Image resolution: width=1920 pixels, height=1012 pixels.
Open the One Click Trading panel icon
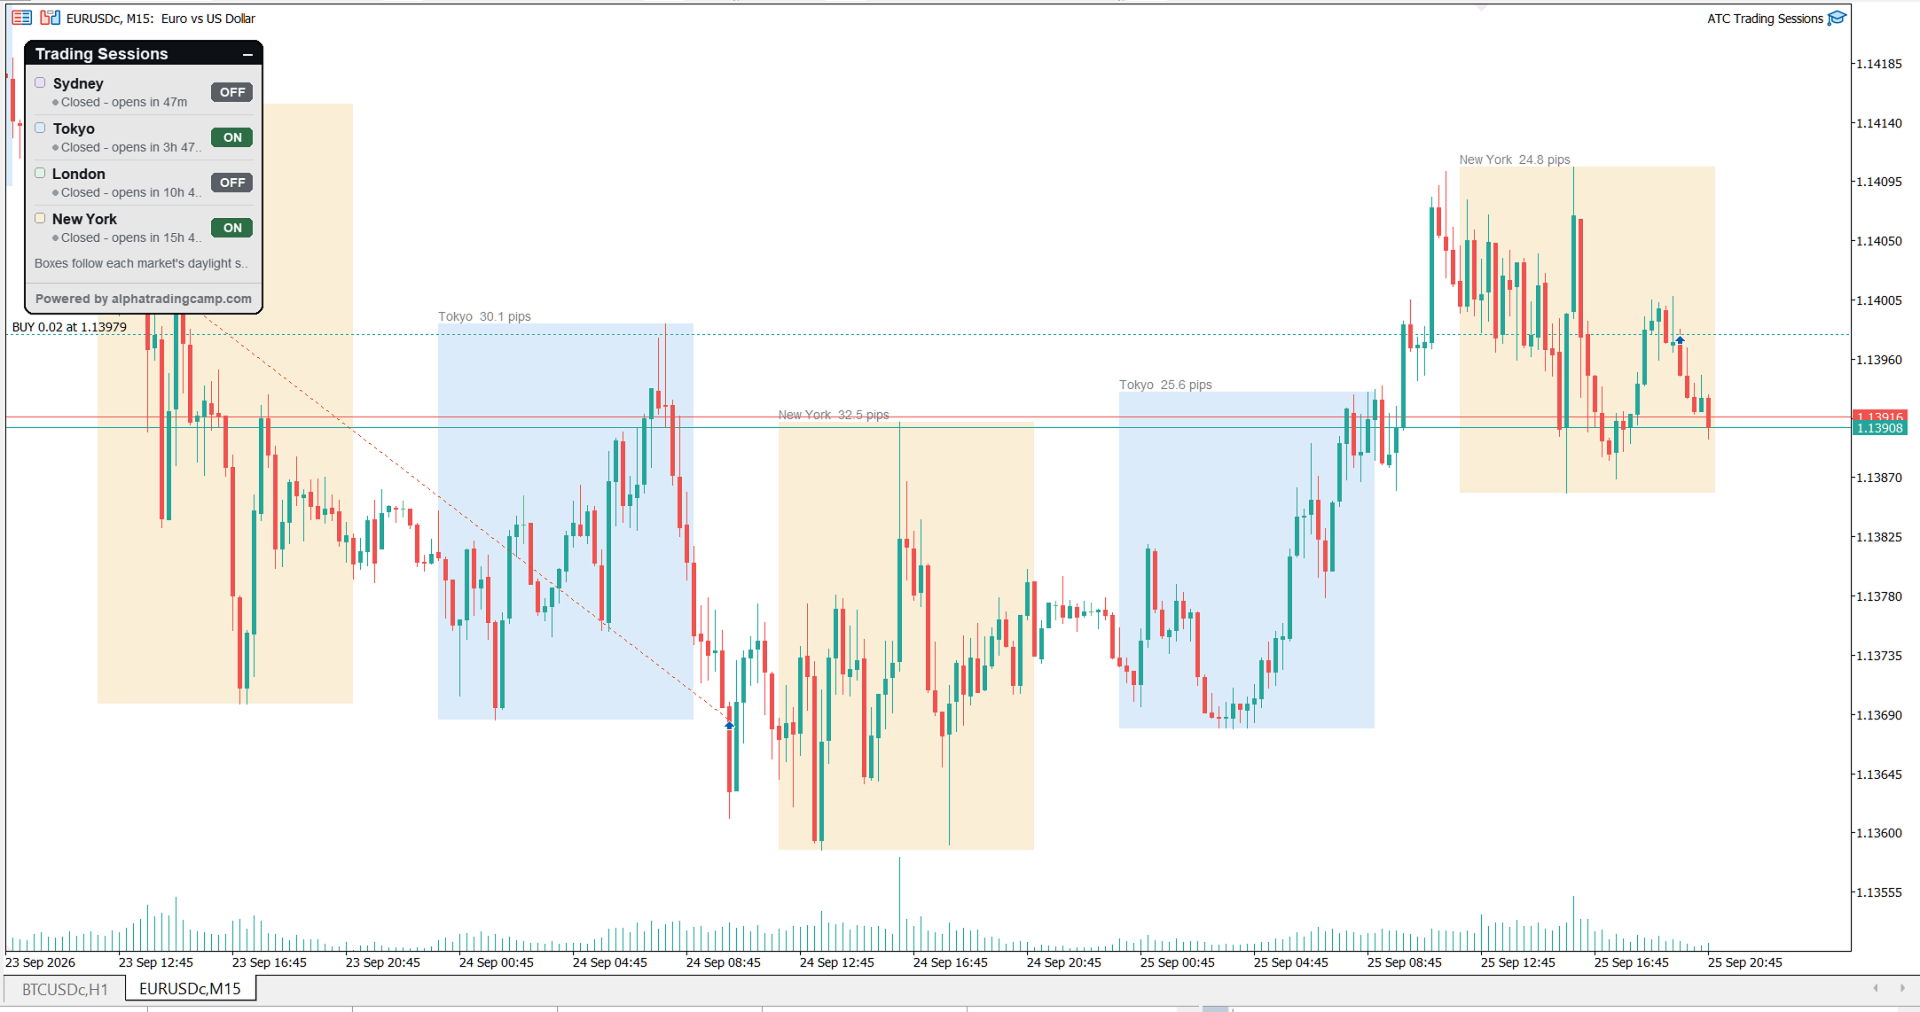[x=22, y=18]
